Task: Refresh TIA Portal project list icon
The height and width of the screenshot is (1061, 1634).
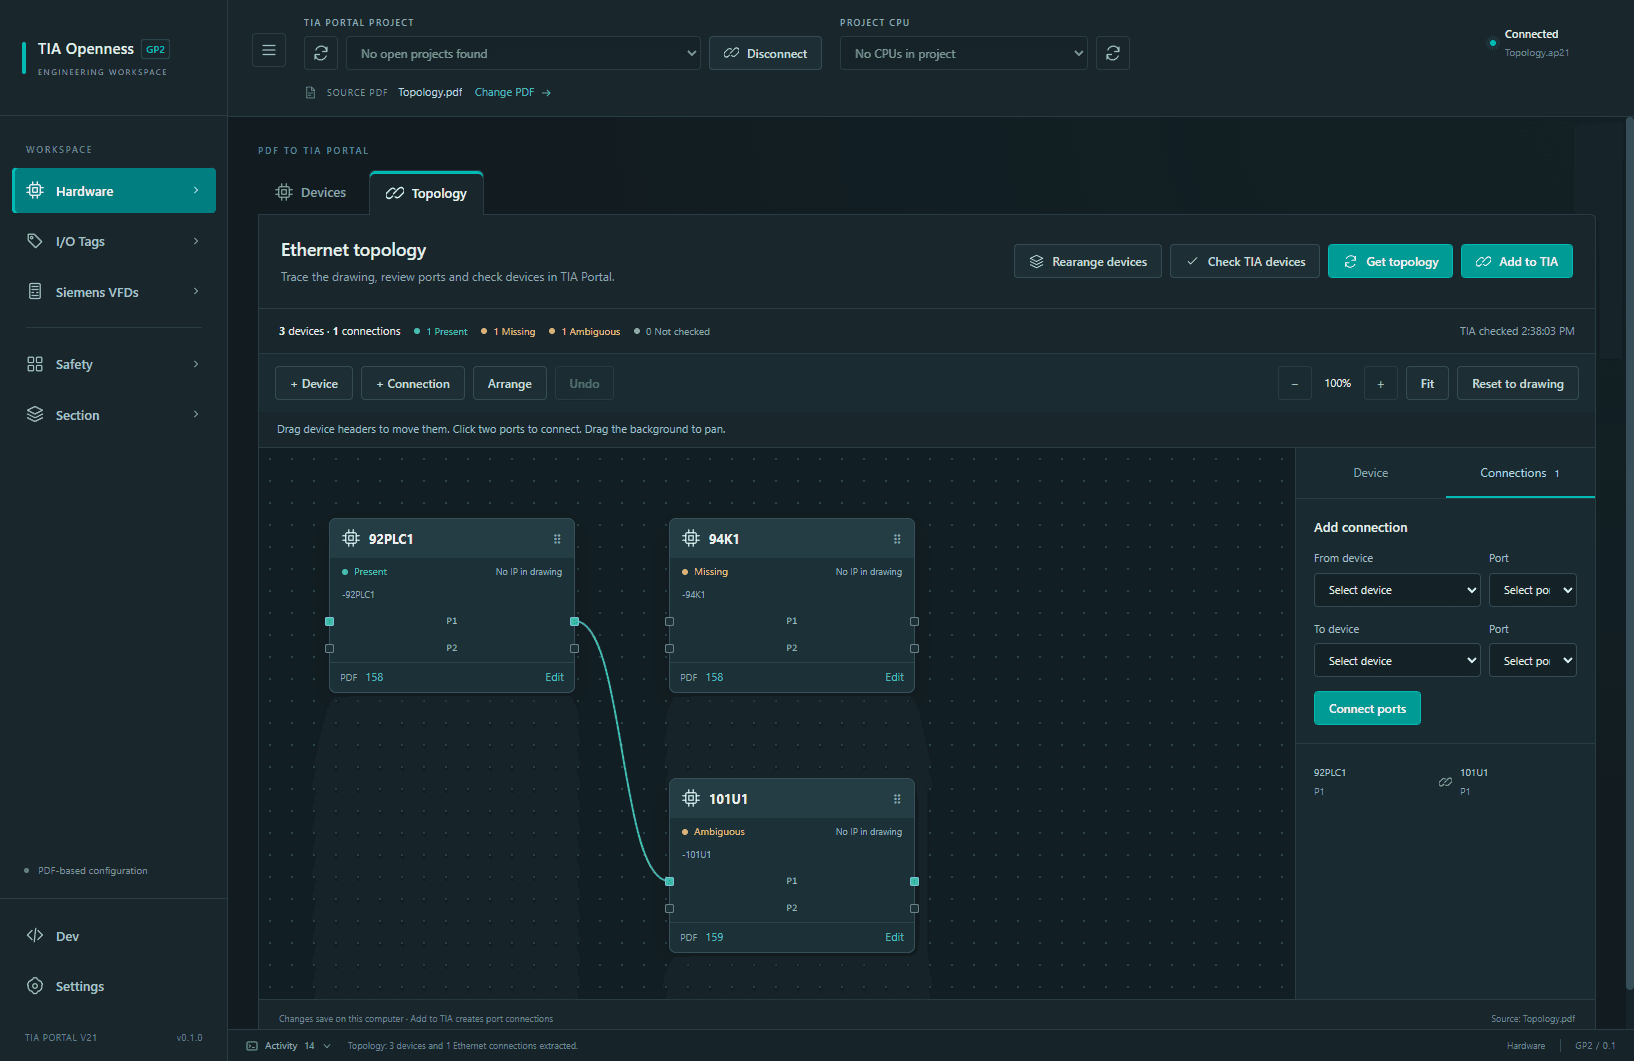Action: pyautogui.click(x=321, y=53)
